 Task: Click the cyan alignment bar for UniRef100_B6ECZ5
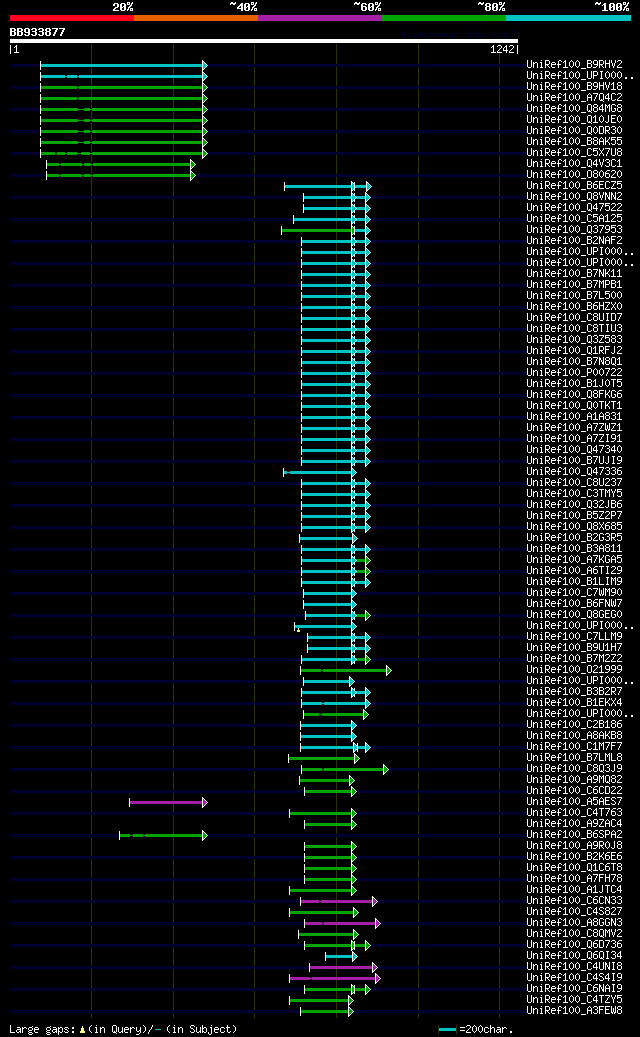point(328,186)
